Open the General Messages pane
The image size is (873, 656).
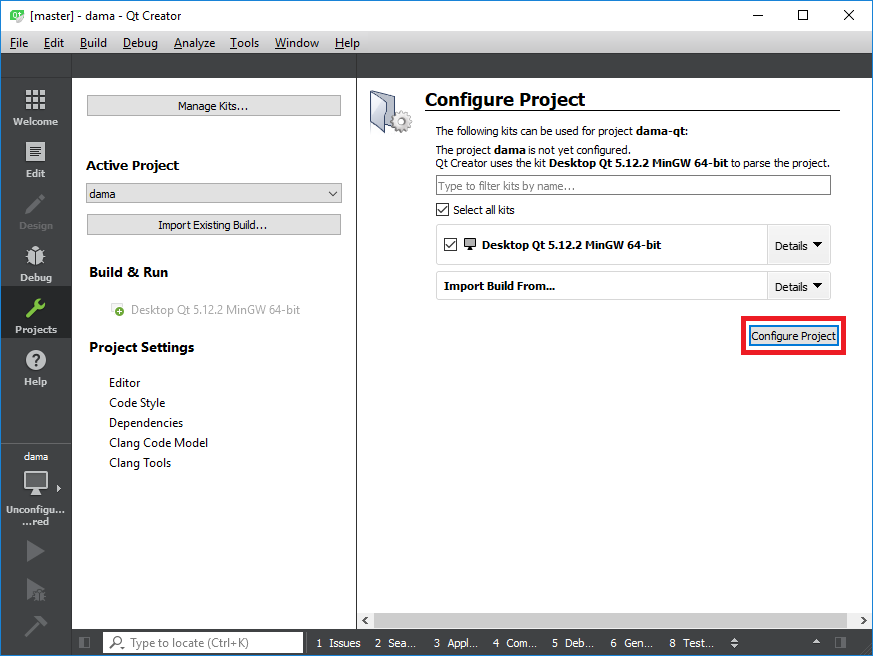(x=631, y=643)
